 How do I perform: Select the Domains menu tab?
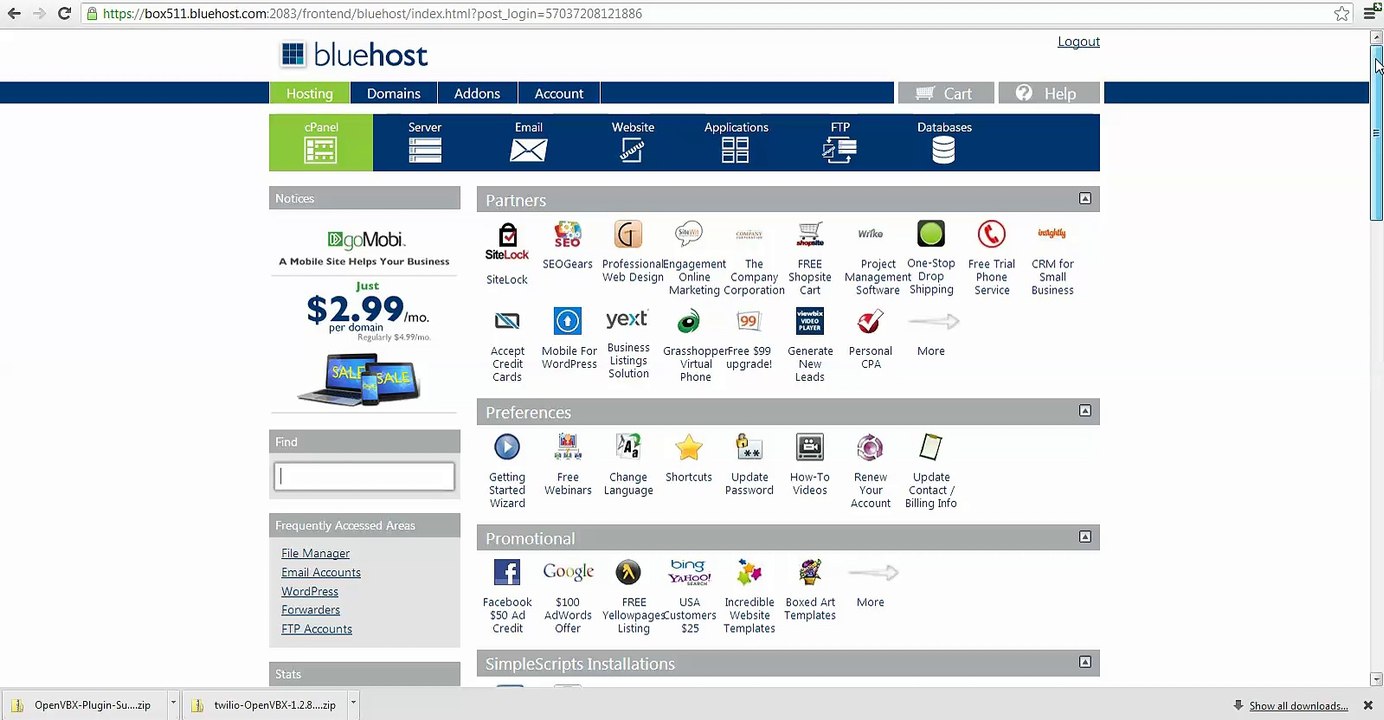click(x=393, y=93)
